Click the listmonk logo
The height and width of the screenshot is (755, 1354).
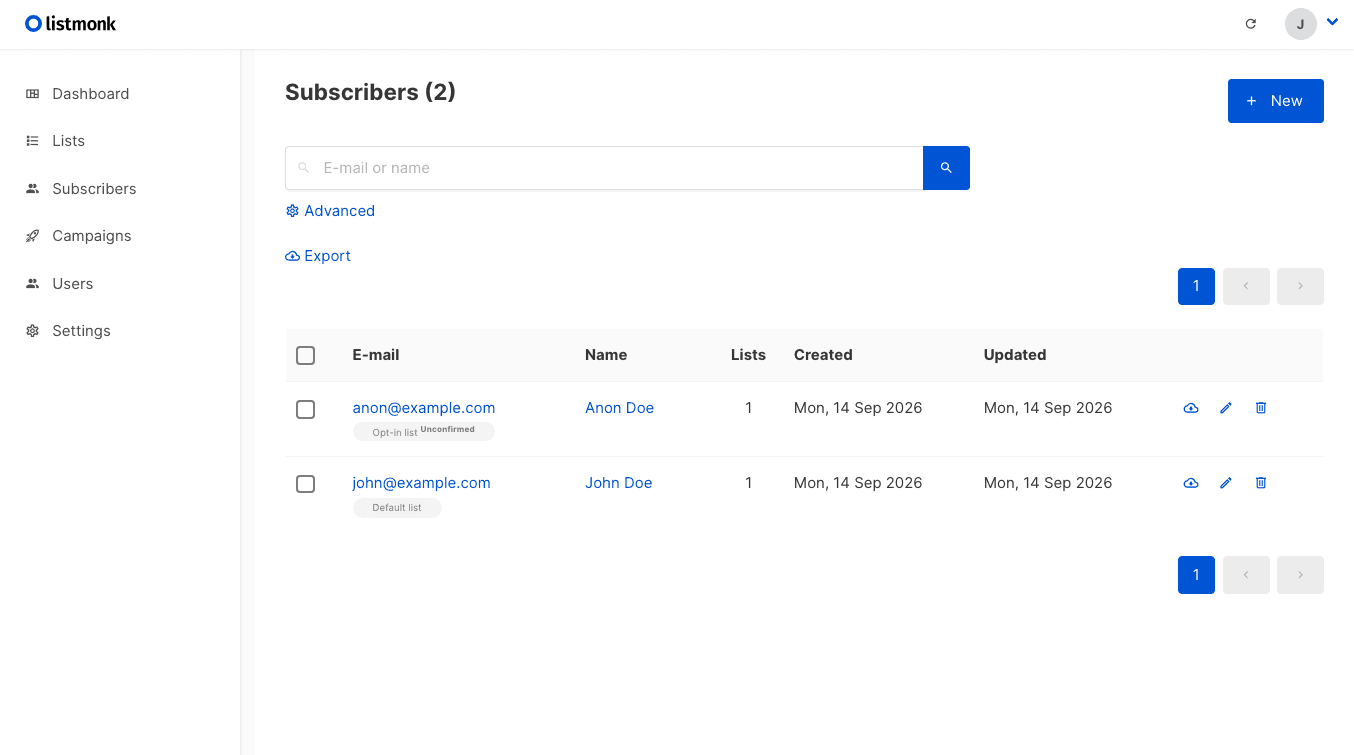click(x=71, y=23)
